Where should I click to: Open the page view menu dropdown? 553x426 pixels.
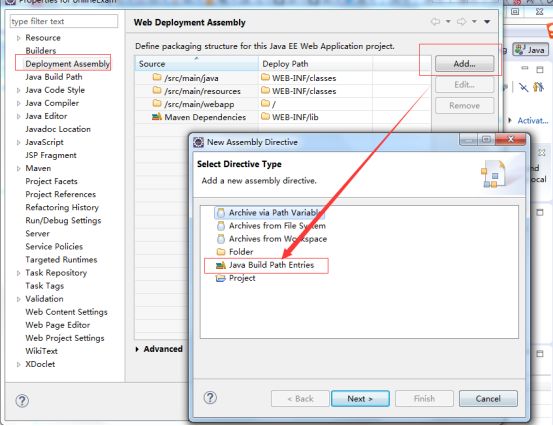(x=487, y=22)
